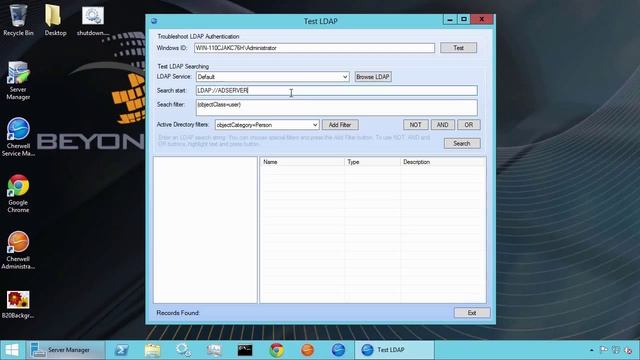Launch PowerShell from the taskbar
The image size is (640, 360).
[122, 350]
